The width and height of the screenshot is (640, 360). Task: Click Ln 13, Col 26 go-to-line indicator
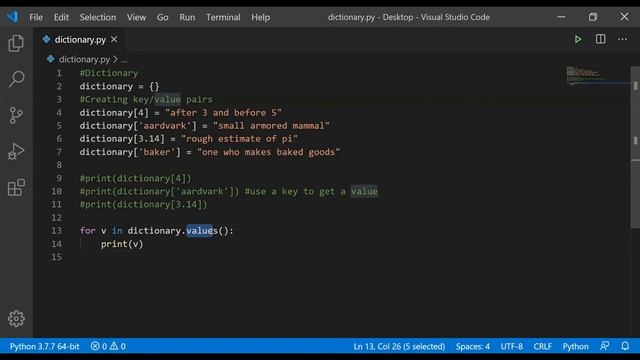399,346
